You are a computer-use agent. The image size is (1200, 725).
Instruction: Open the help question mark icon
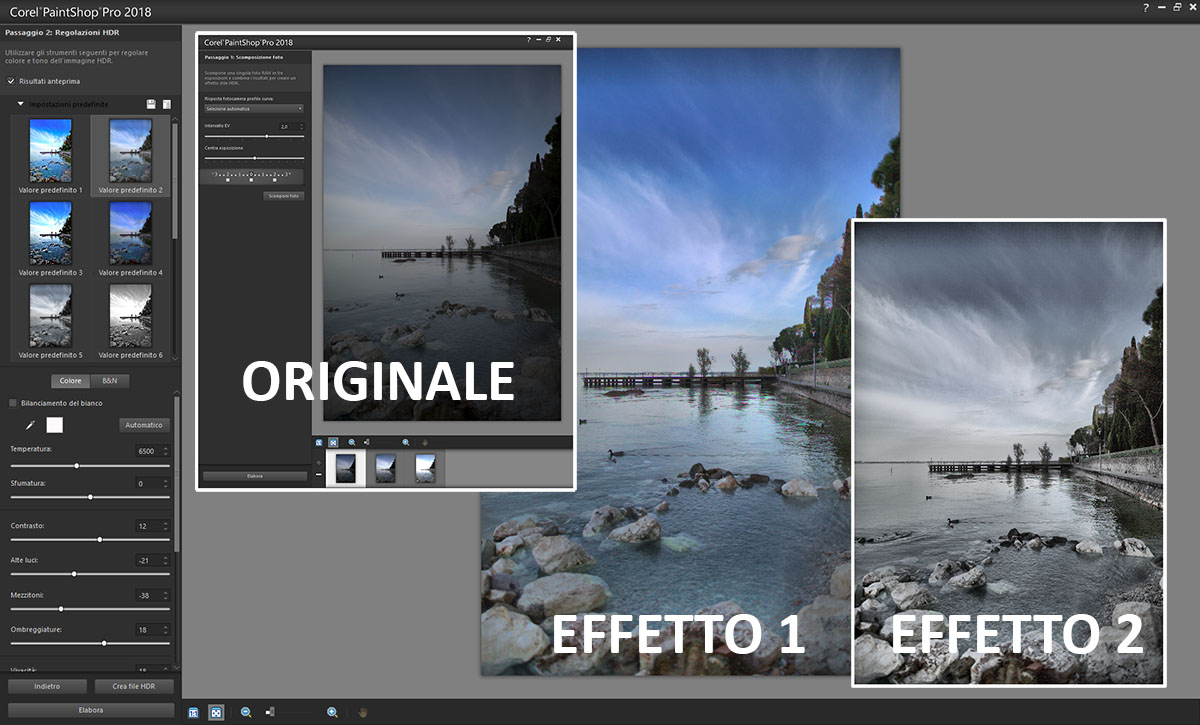pos(1146,8)
